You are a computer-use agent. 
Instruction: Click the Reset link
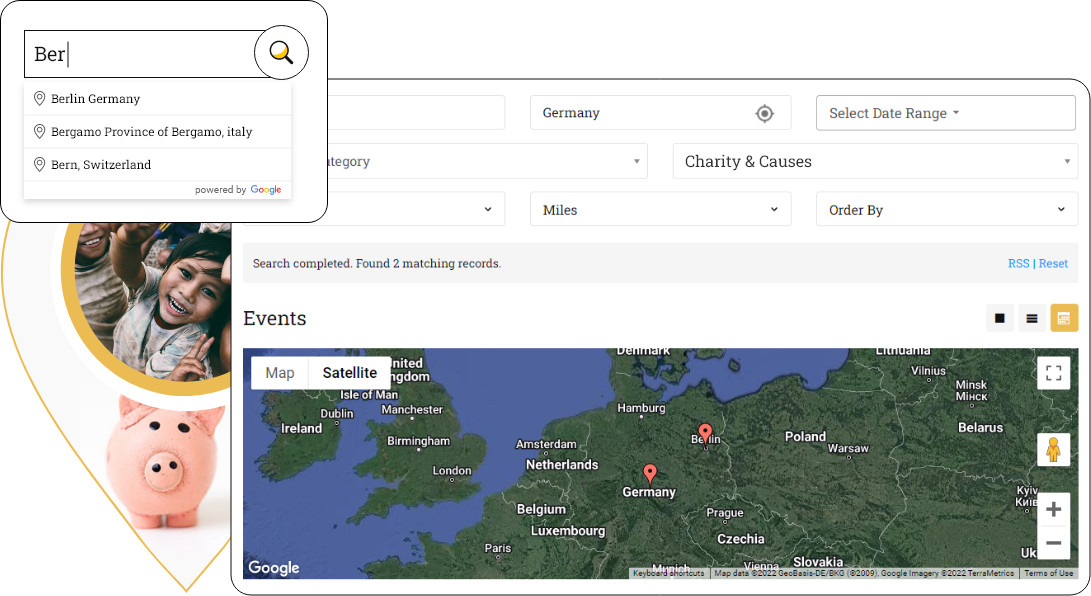[x=1053, y=263]
